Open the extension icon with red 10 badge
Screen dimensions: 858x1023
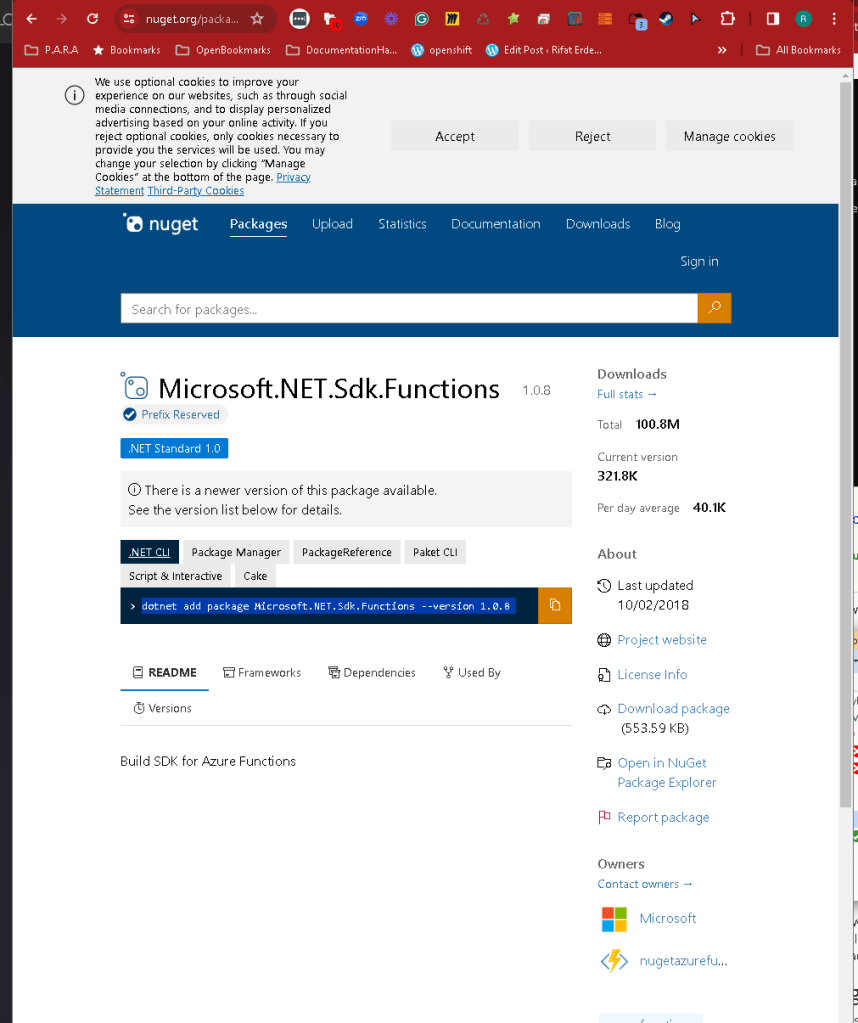(331, 20)
